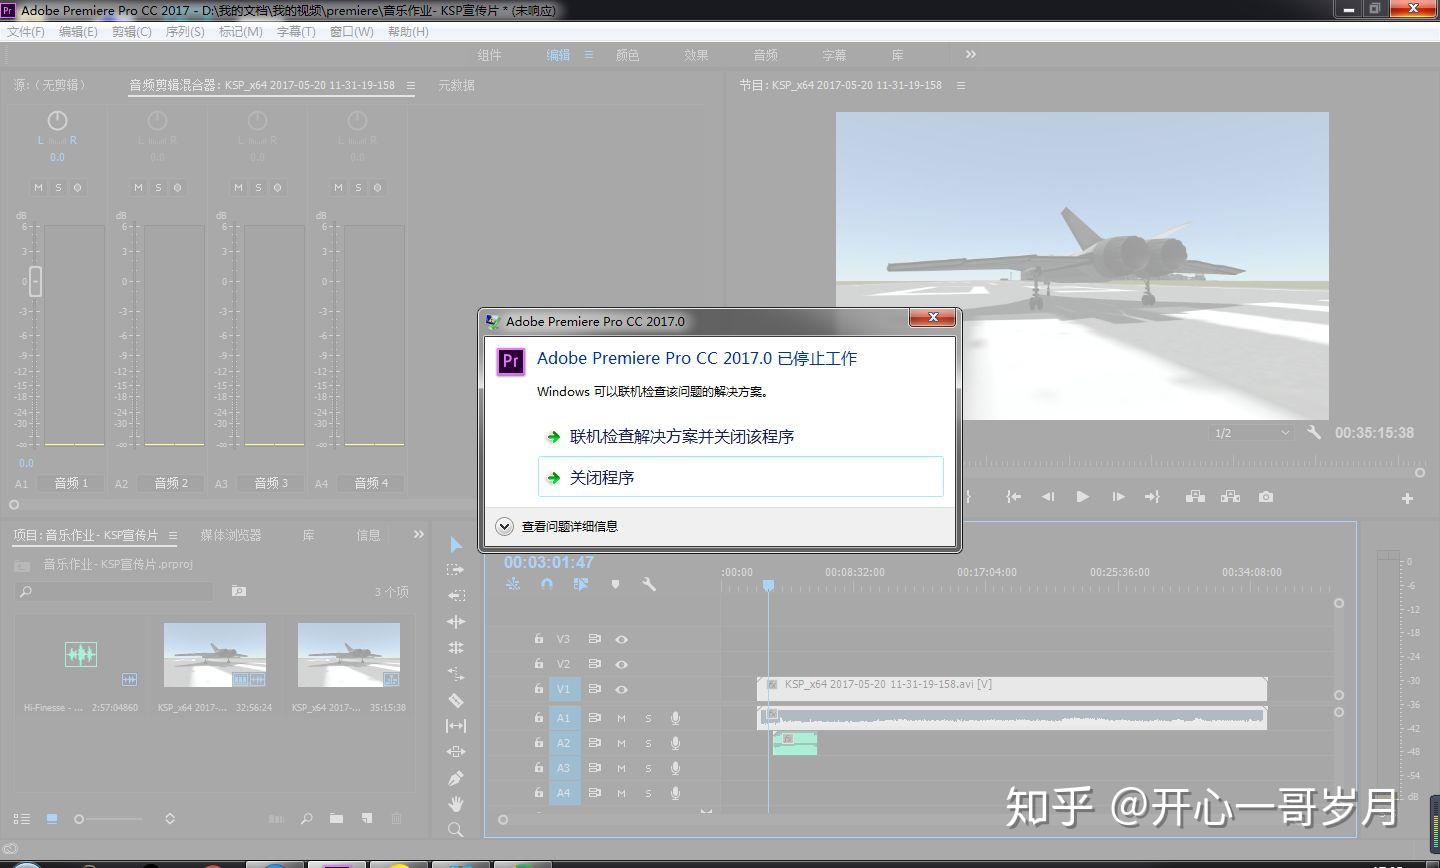Click the project search input field
Image resolution: width=1440 pixels, height=868 pixels.
click(114, 591)
